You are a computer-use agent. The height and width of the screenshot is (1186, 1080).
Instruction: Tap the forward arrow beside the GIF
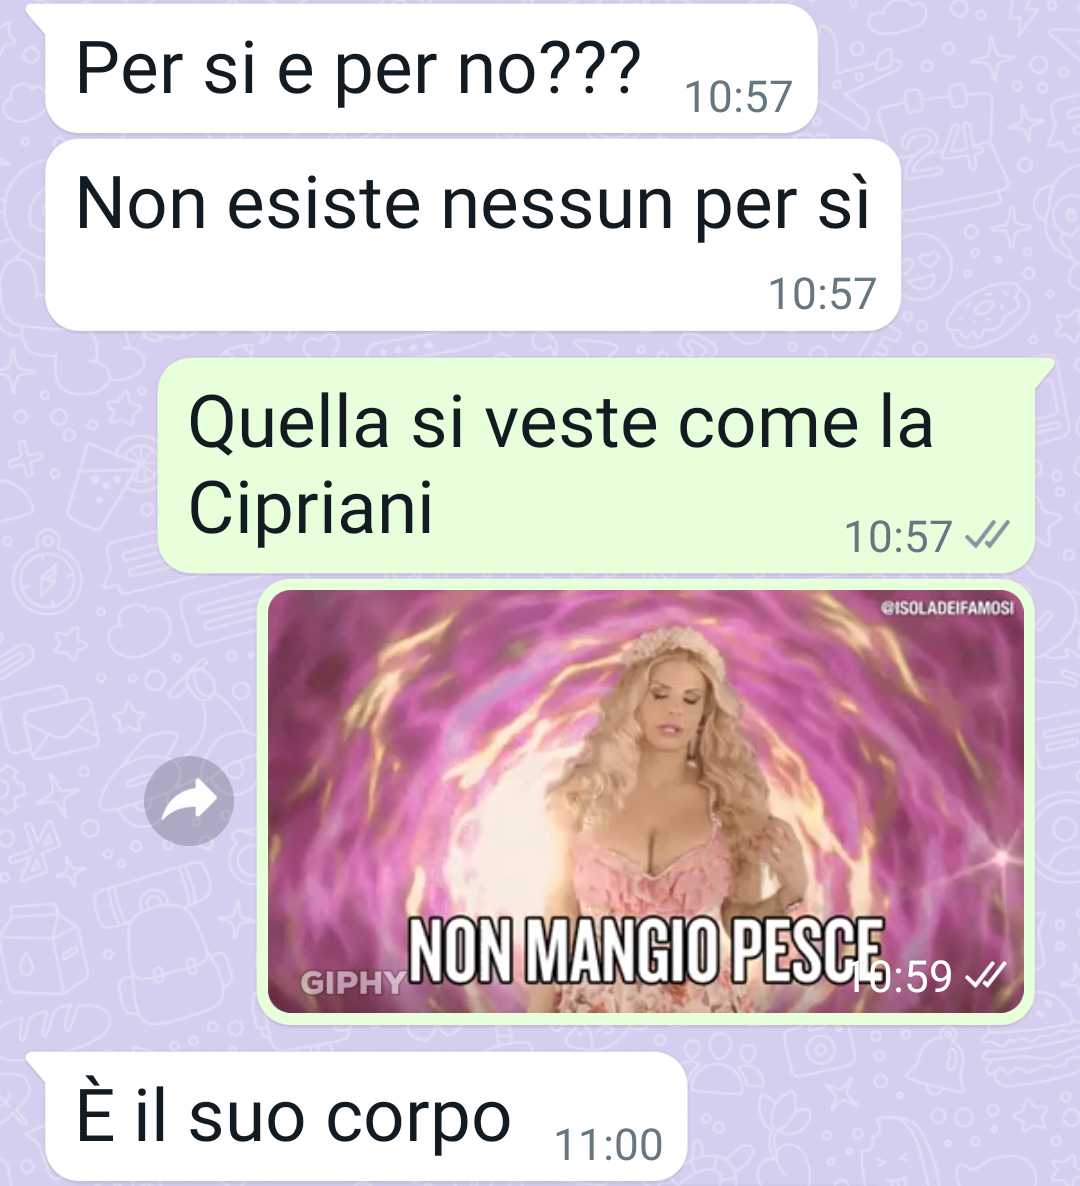click(x=189, y=800)
